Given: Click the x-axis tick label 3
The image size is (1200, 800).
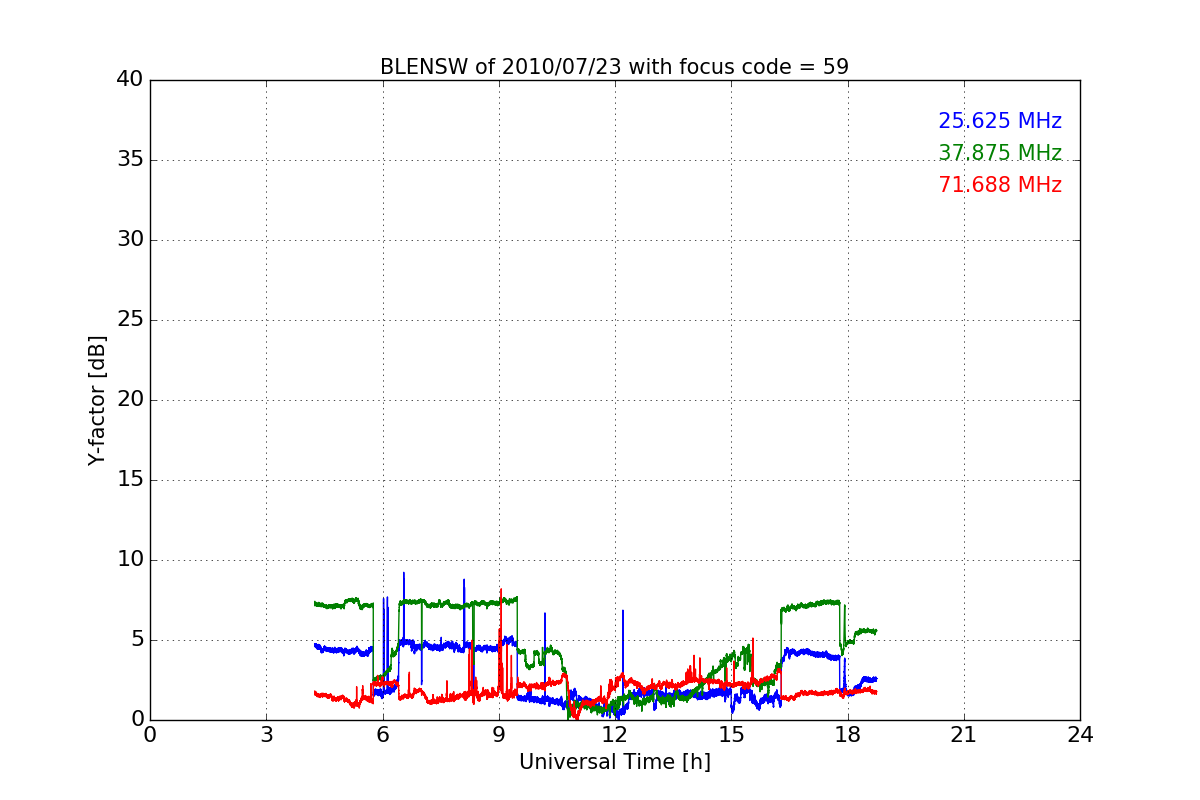Looking at the screenshot, I should click(x=266, y=735).
